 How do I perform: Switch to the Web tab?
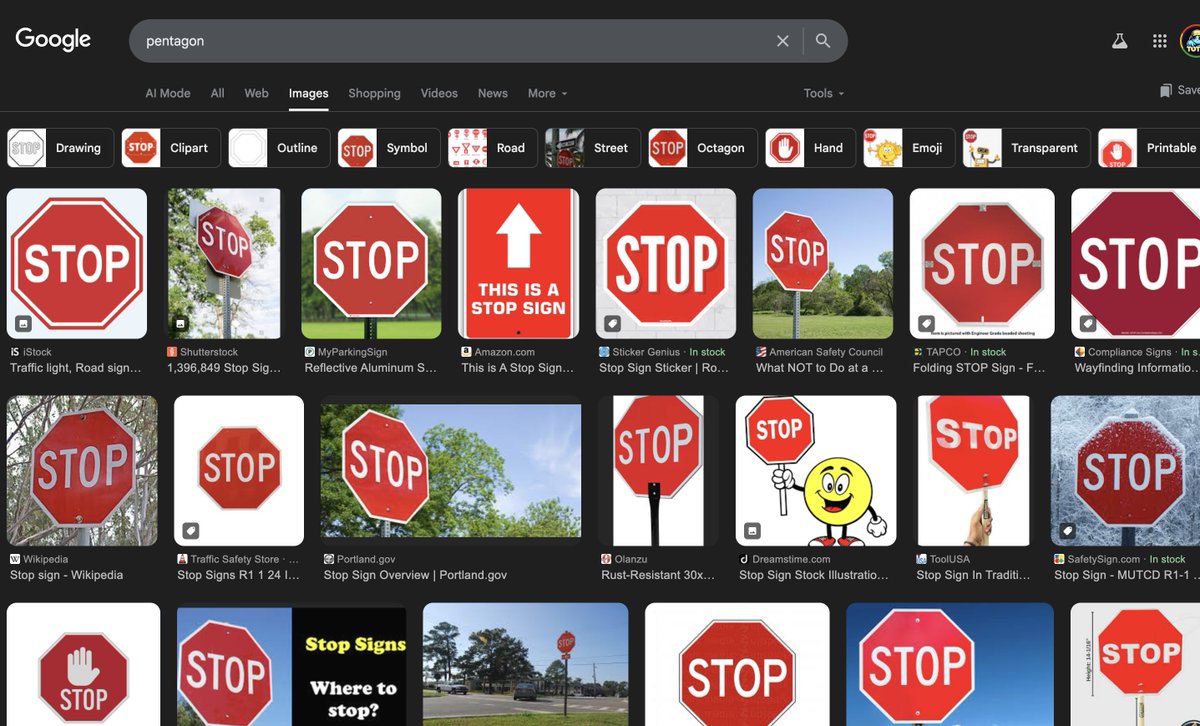click(257, 93)
